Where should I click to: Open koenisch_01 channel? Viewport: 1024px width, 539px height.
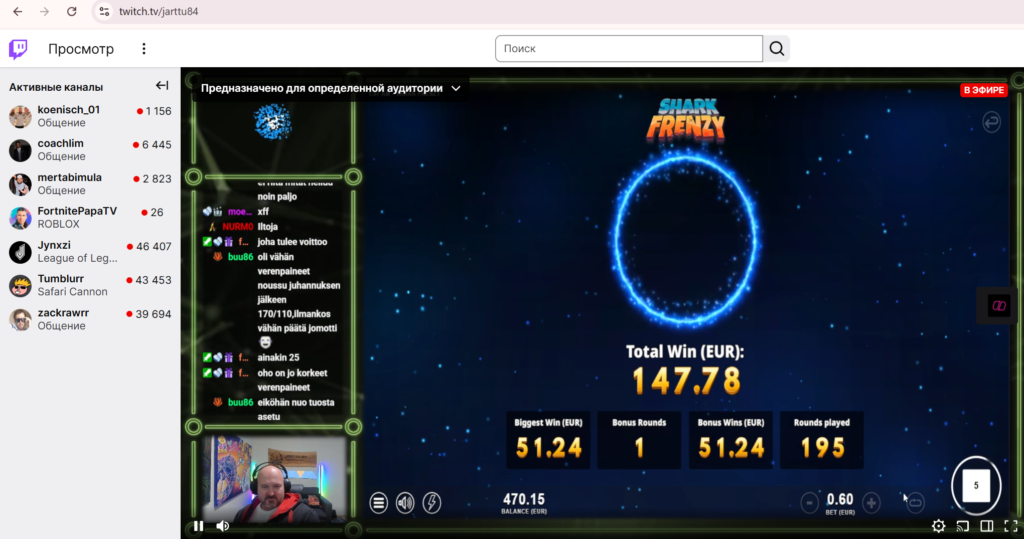(x=90, y=116)
